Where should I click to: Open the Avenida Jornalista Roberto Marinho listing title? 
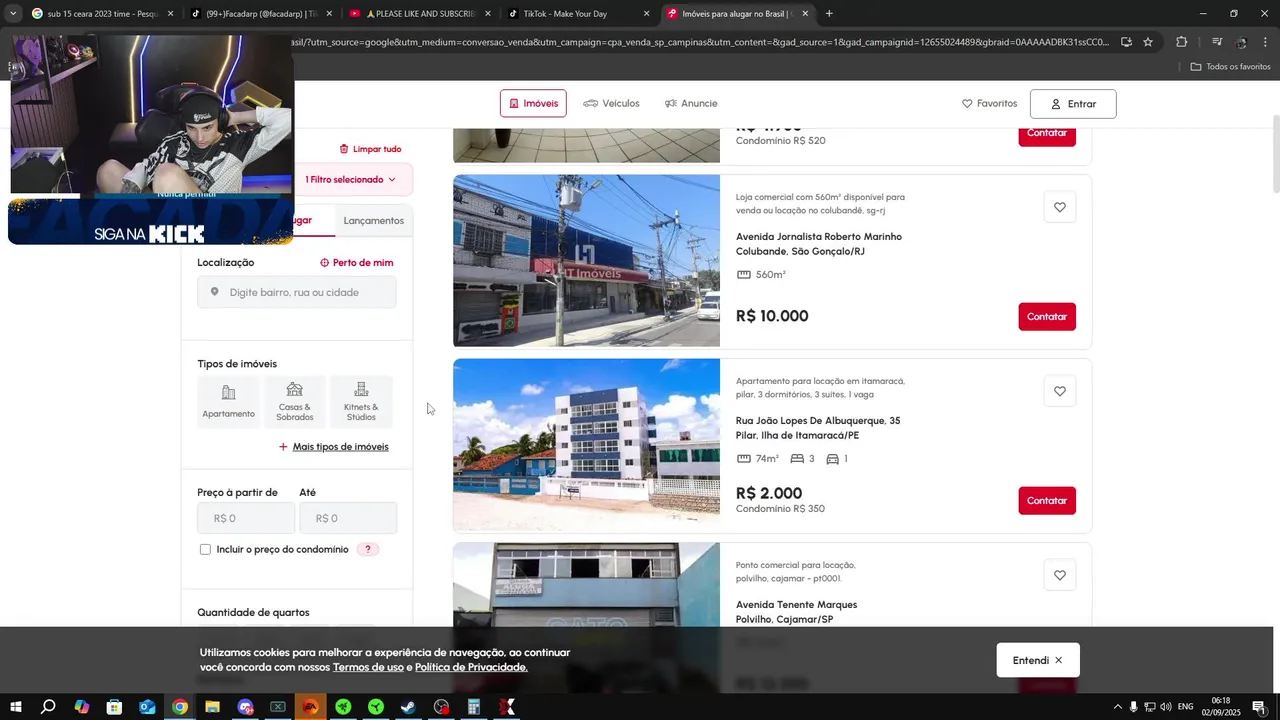pyautogui.click(x=819, y=244)
